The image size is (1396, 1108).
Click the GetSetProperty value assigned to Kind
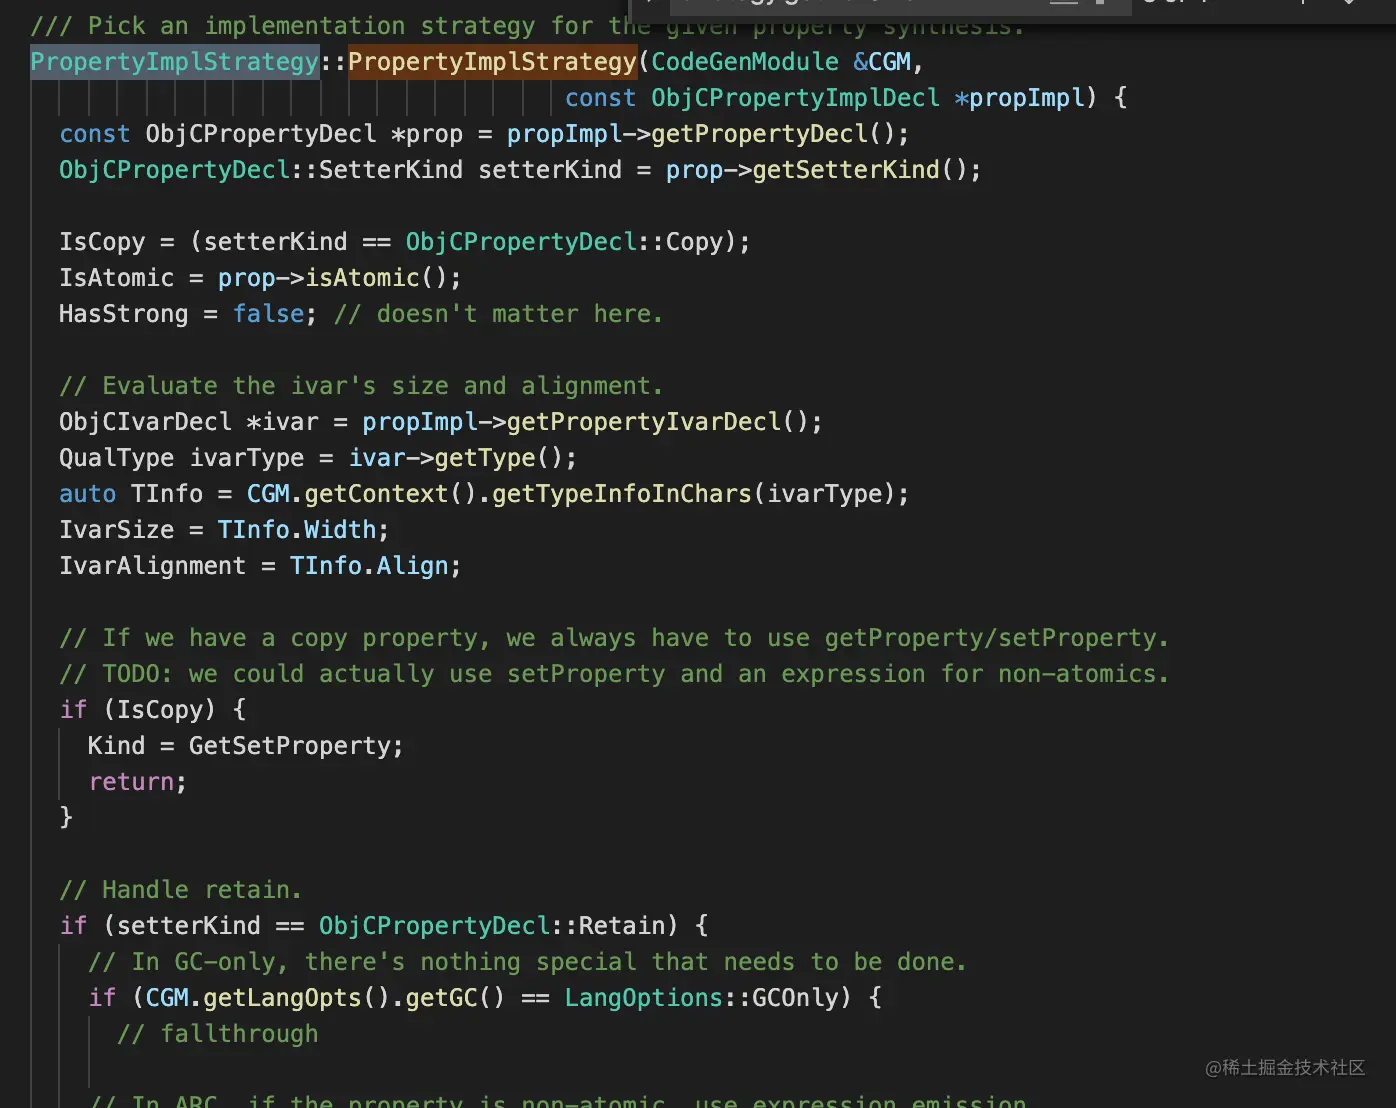[x=289, y=746]
